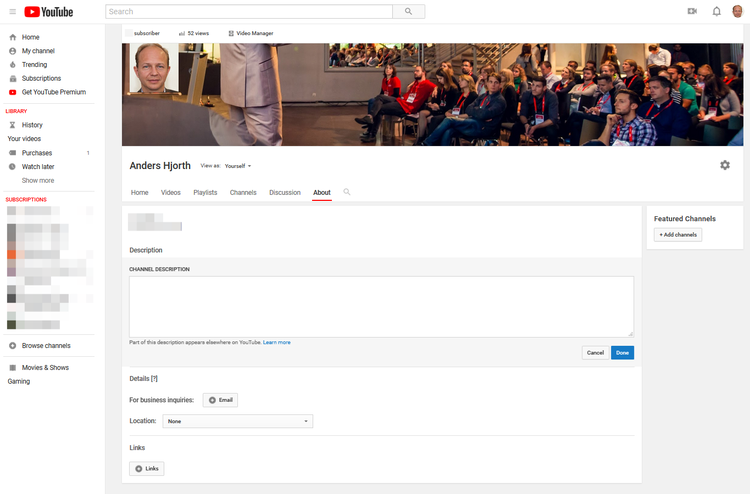Open Your videos in sidebar
750x494 pixels.
click(x=24, y=139)
